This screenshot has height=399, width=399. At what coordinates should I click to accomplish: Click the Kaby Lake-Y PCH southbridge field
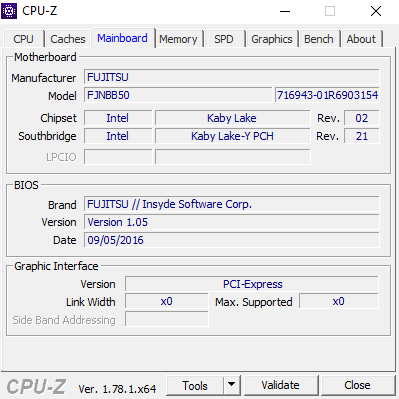click(x=232, y=136)
